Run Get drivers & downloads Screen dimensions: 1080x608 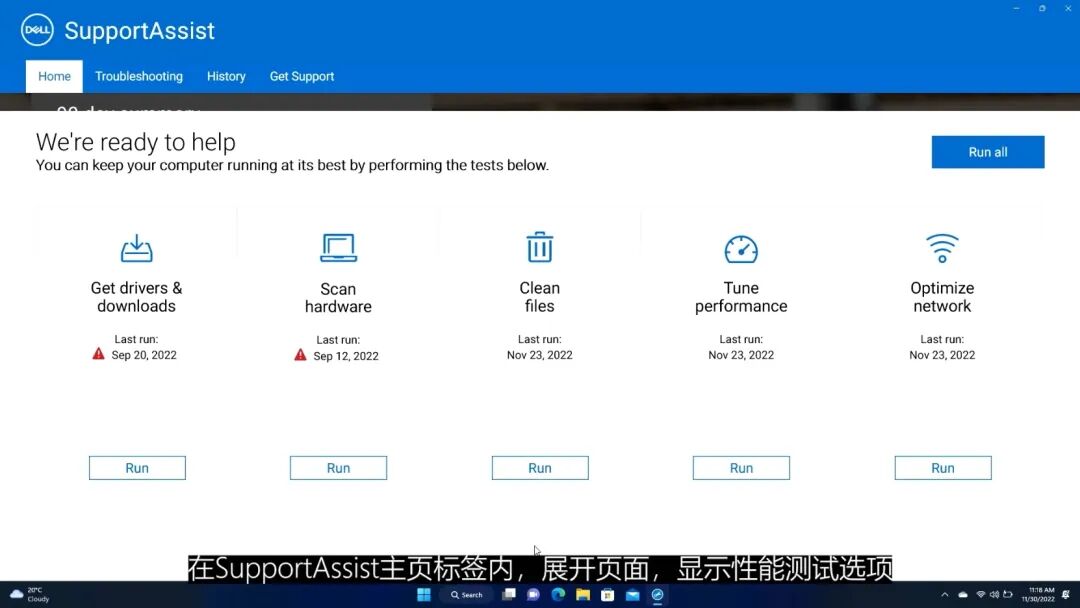(137, 468)
